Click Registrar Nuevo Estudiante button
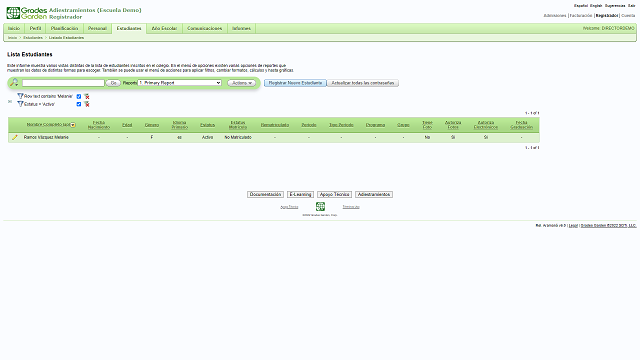 click(295, 83)
